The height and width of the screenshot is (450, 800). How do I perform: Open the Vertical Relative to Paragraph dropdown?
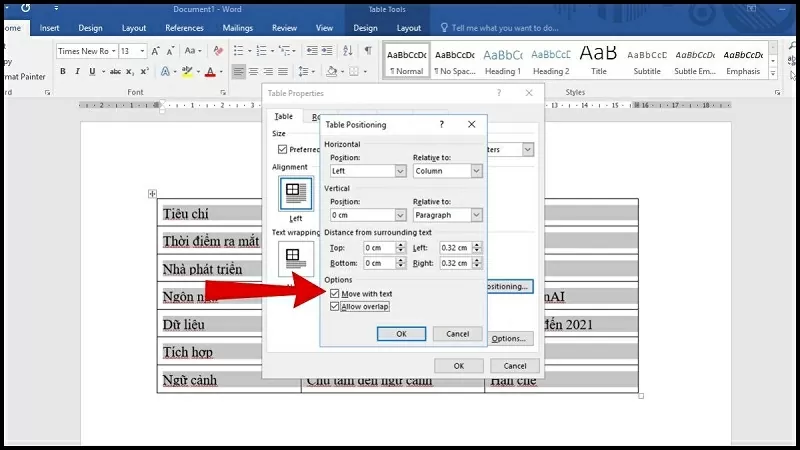(476, 215)
